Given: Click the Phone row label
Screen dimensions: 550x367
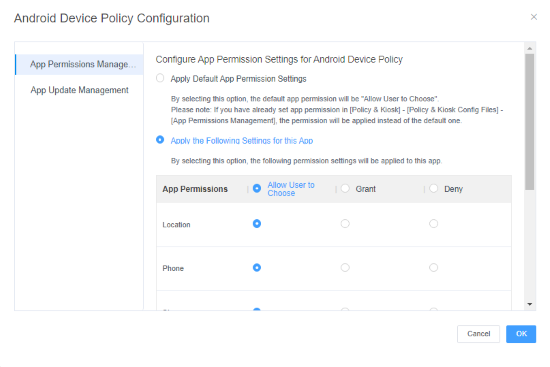Looking at the screenshot, I should pos(173,268).
